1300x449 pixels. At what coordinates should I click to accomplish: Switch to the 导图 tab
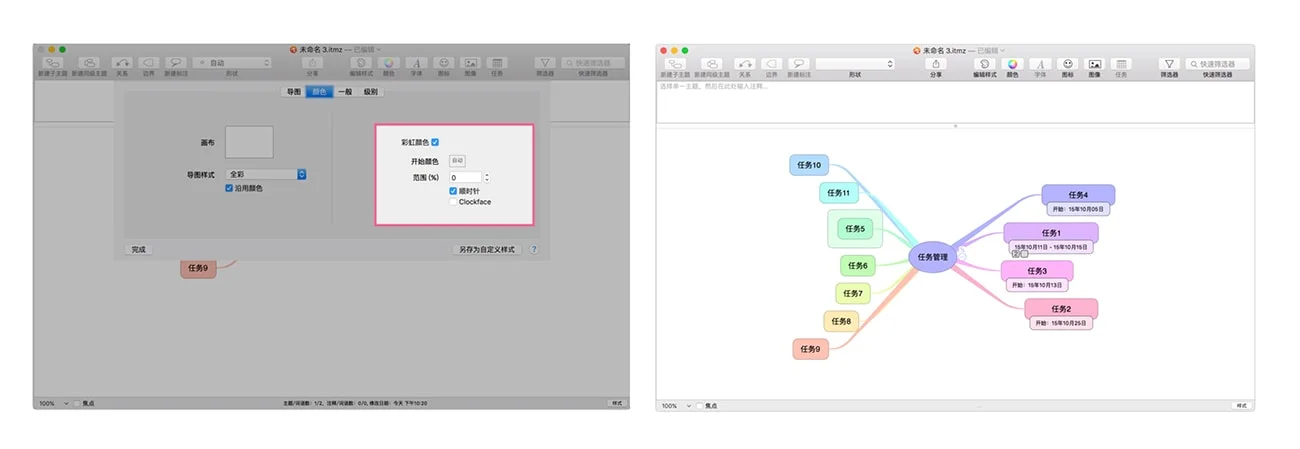[x=293, y=92]
